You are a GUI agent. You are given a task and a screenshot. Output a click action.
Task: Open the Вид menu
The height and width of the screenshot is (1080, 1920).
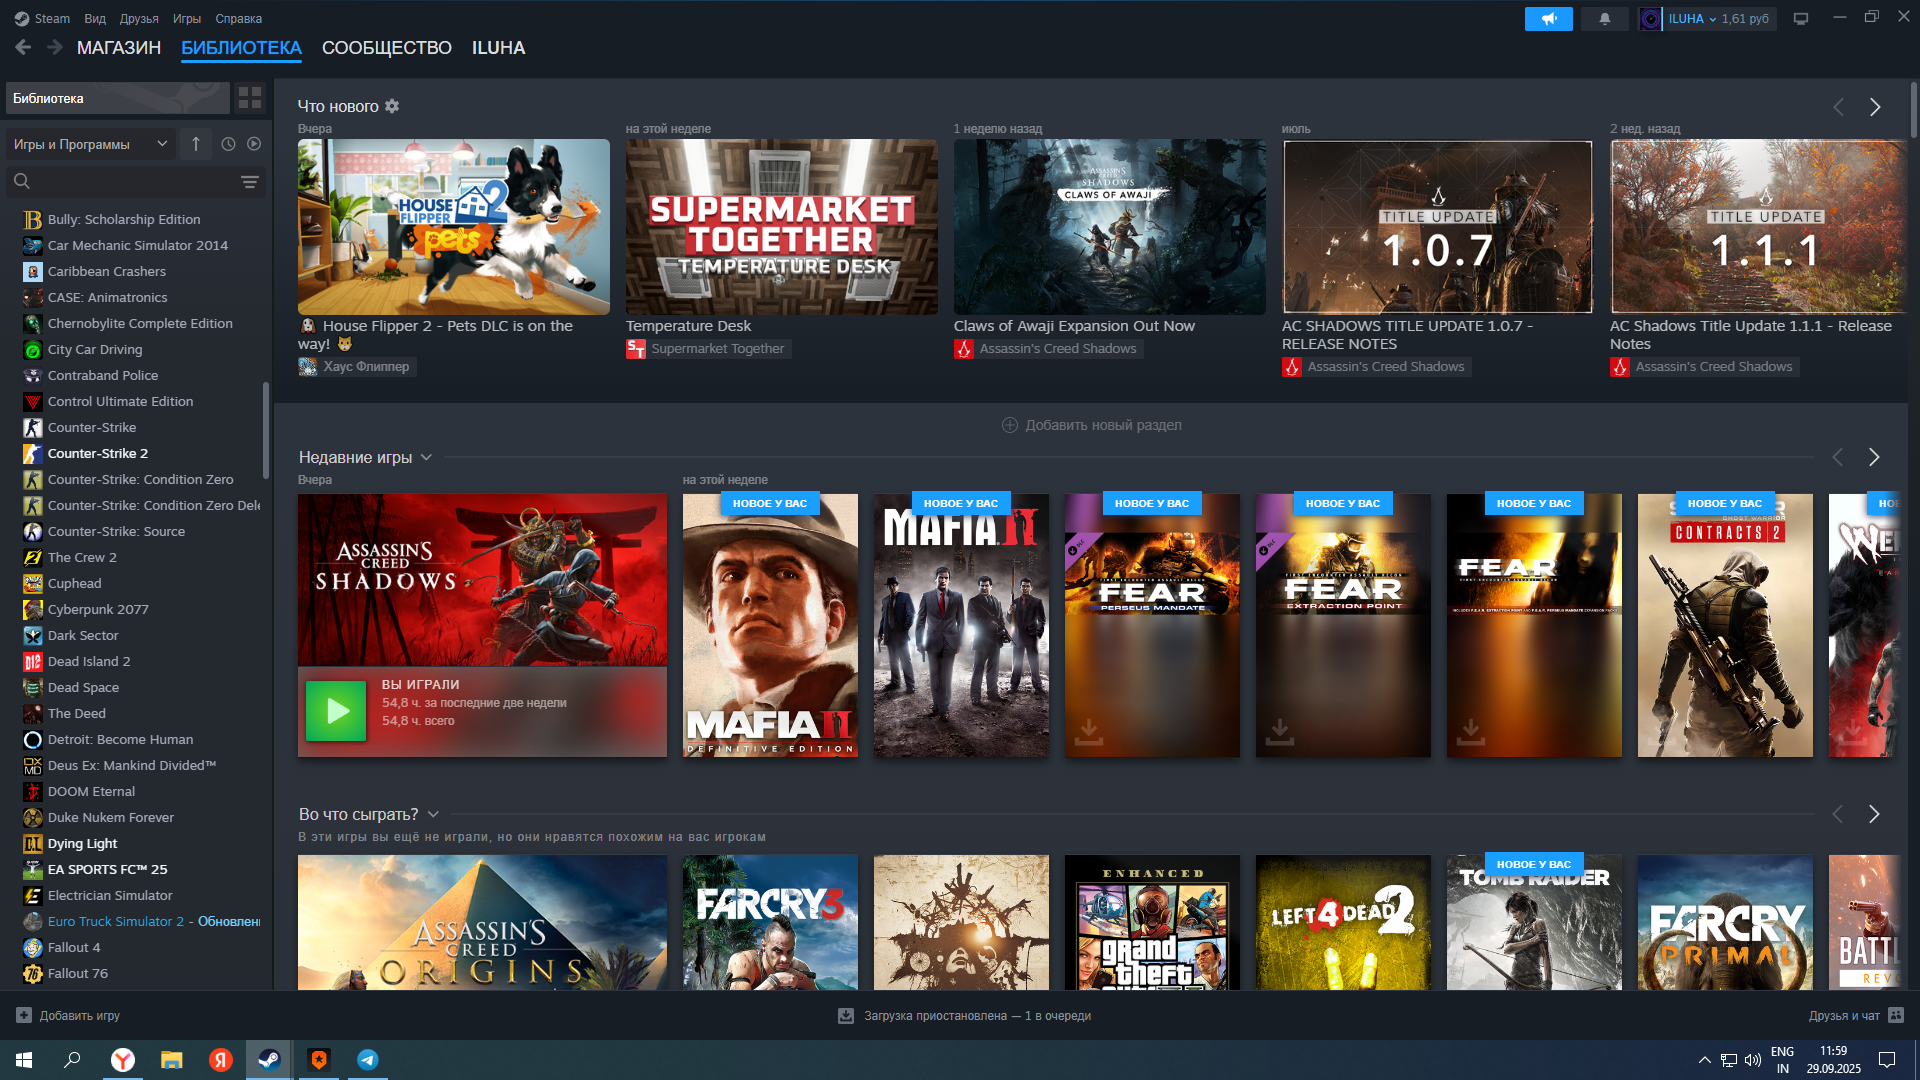95,19
